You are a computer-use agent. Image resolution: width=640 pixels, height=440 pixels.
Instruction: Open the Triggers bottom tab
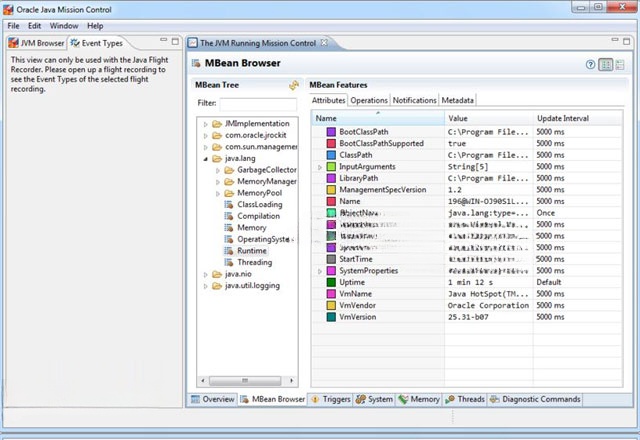[331, 399]
